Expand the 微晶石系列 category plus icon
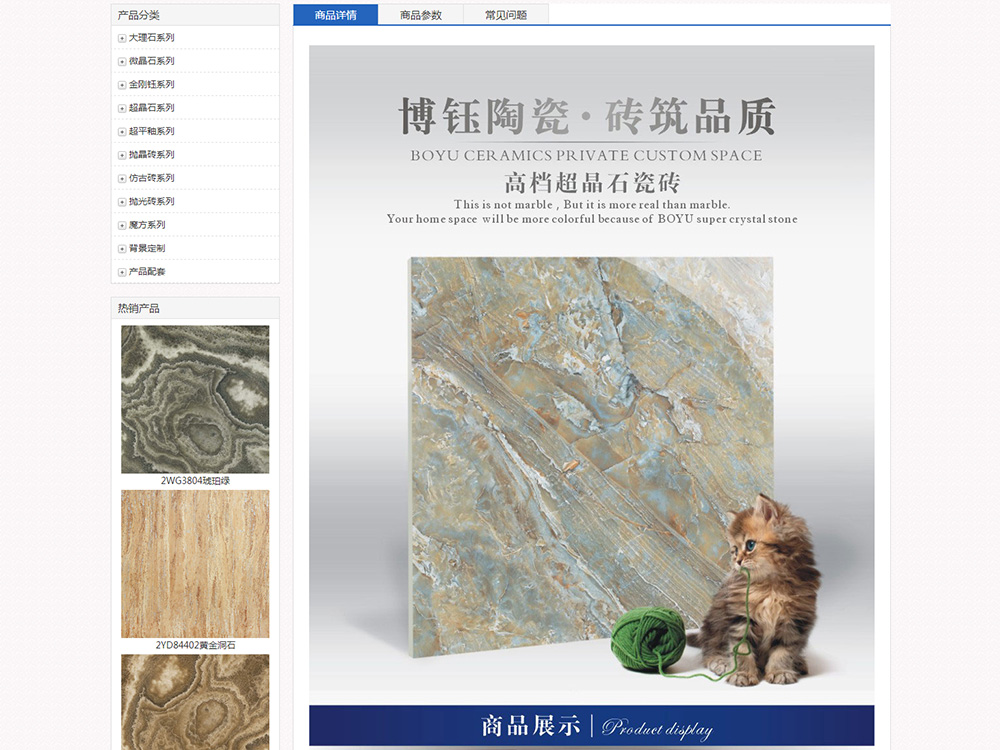Viewport: 1000px width, 750px height. (122, 62)
